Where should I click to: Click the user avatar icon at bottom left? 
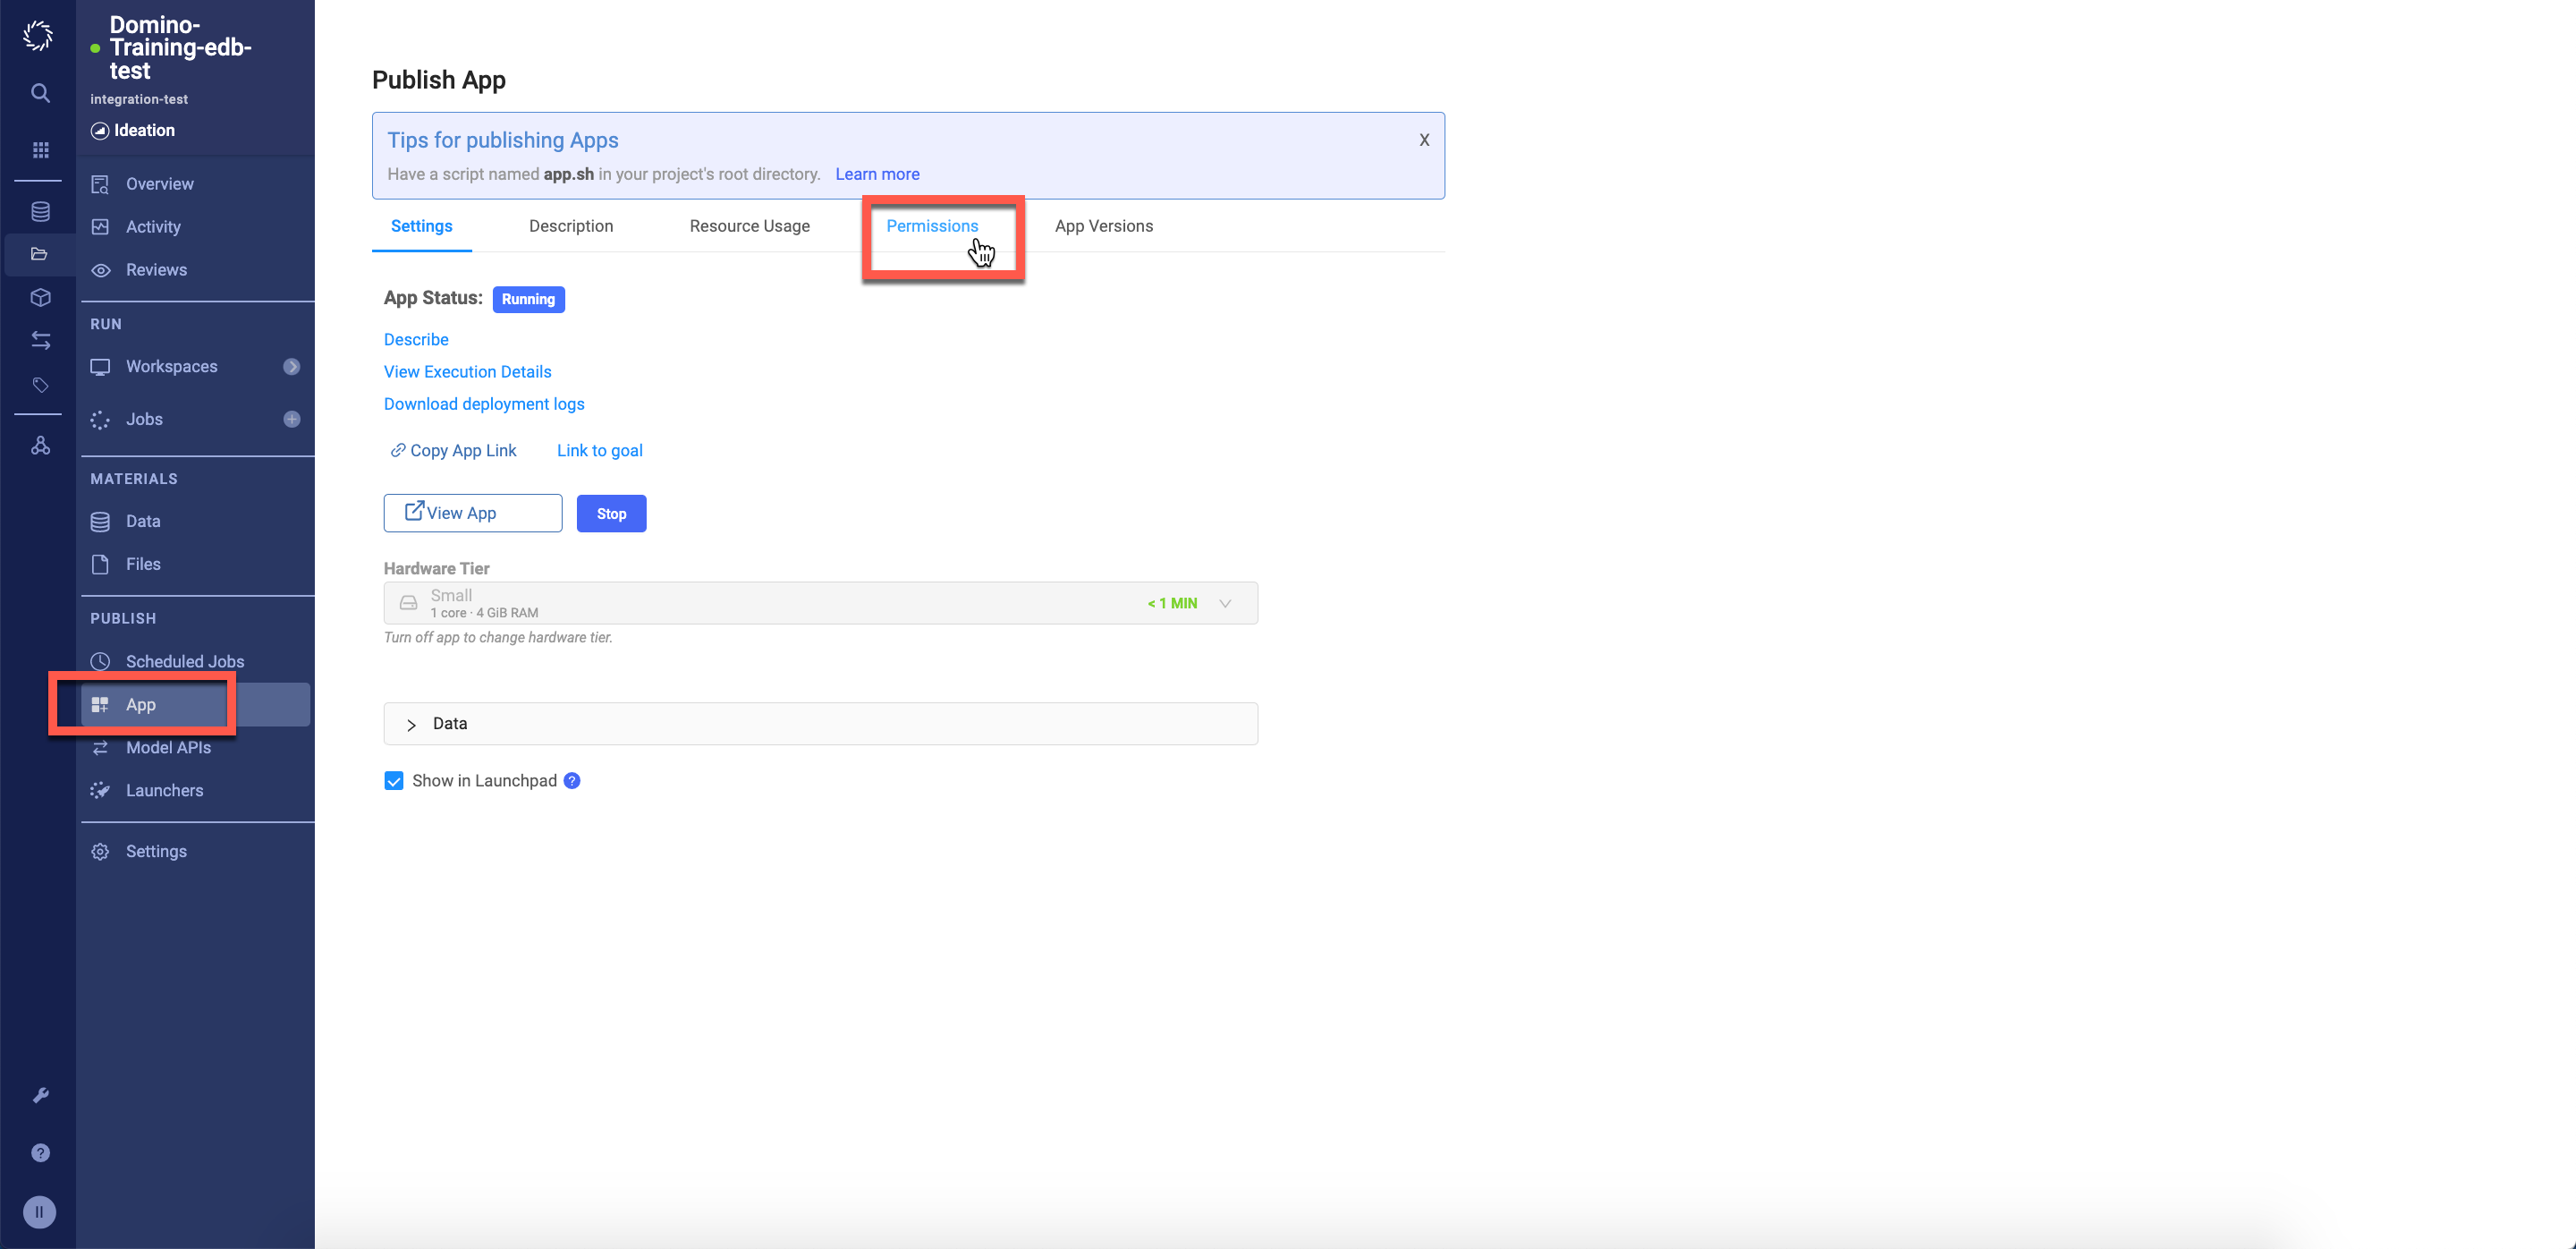39,1212
